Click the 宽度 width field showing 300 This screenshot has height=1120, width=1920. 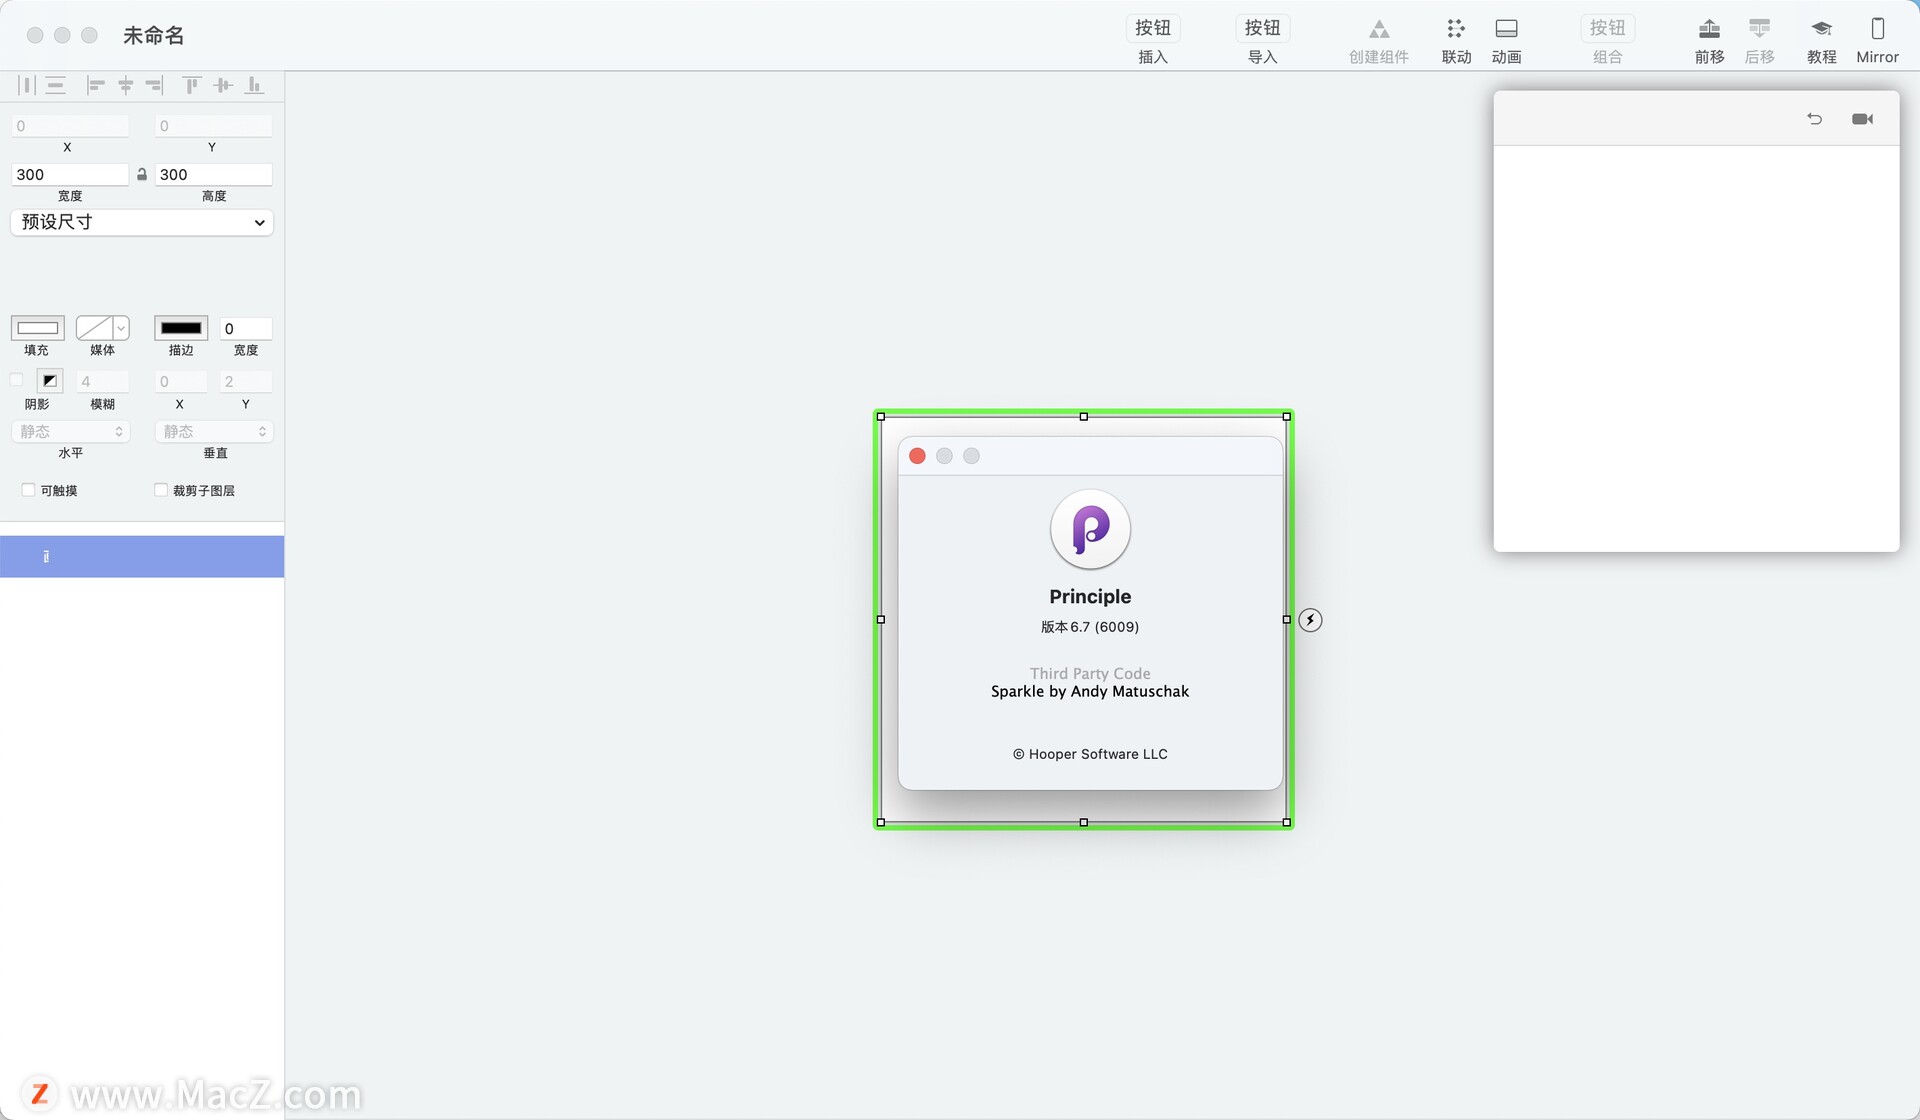pyautogui.click(x=70, y=175)
